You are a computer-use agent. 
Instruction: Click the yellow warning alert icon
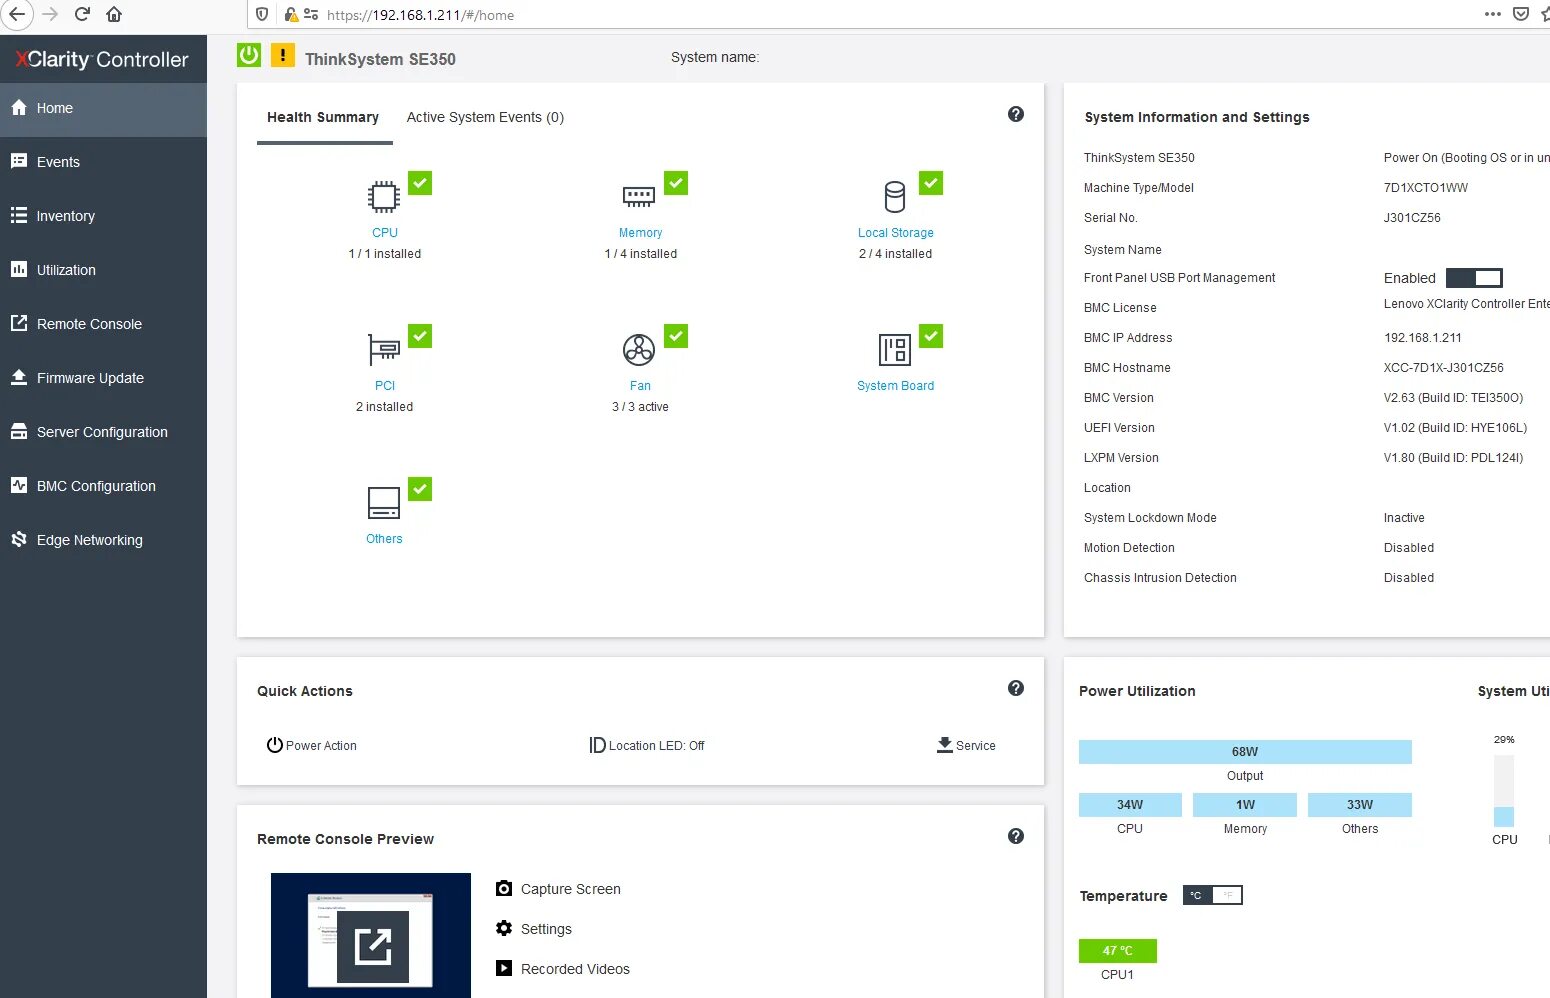pos(283,55)
